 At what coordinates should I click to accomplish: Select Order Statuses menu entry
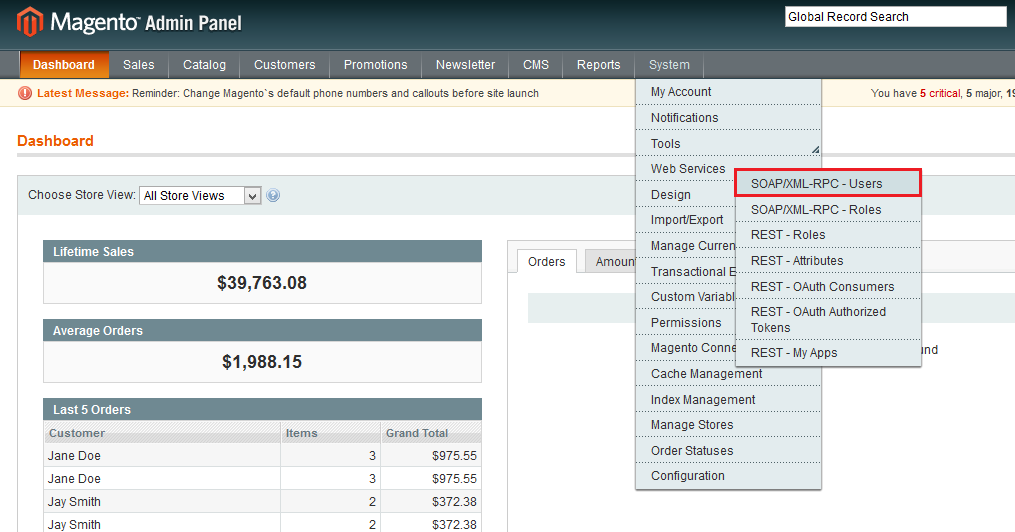[728, 451]
